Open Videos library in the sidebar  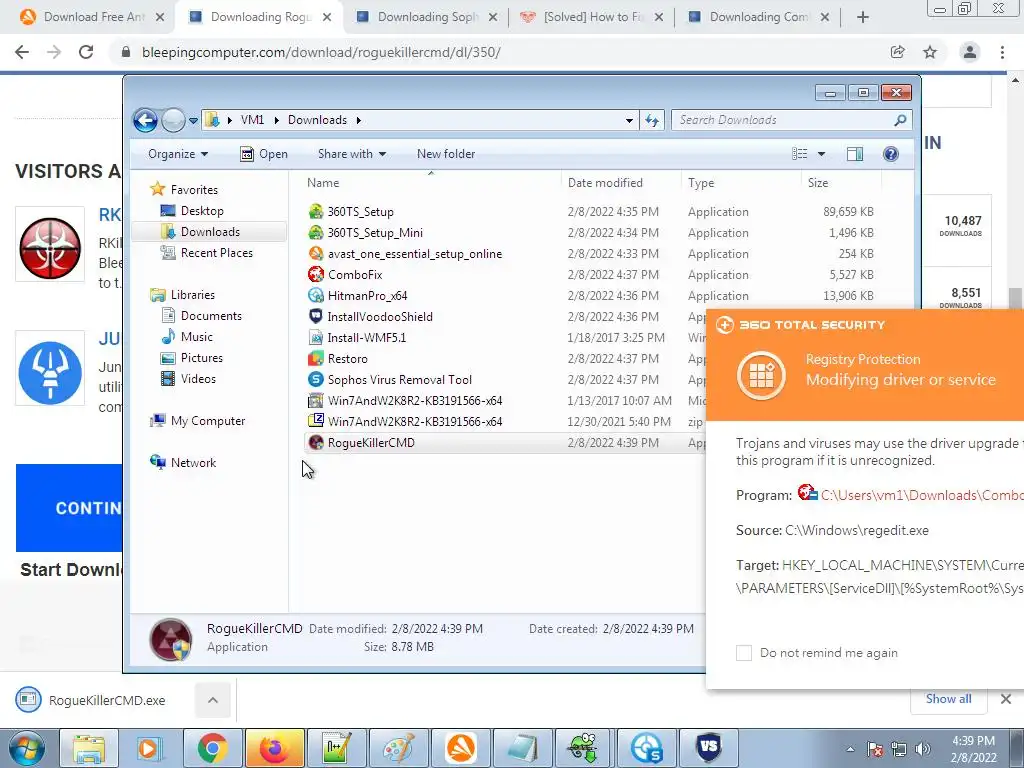click(x=198, y=379)
